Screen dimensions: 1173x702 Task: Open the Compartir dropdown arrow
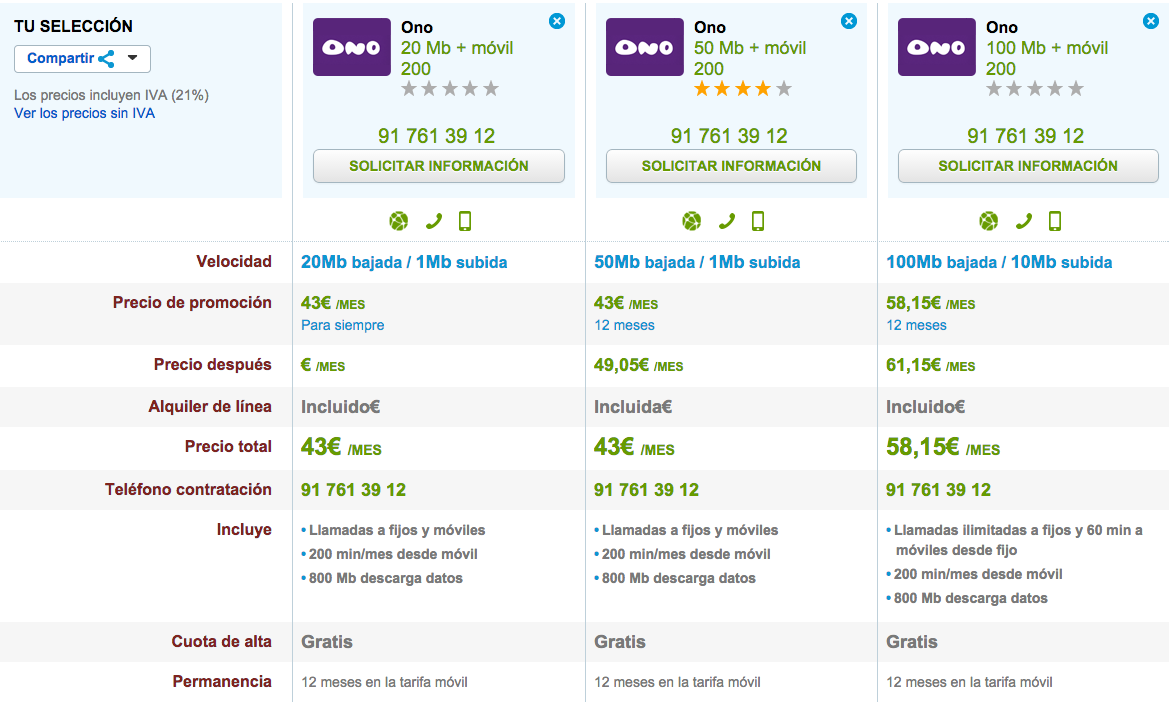[132, 58]
